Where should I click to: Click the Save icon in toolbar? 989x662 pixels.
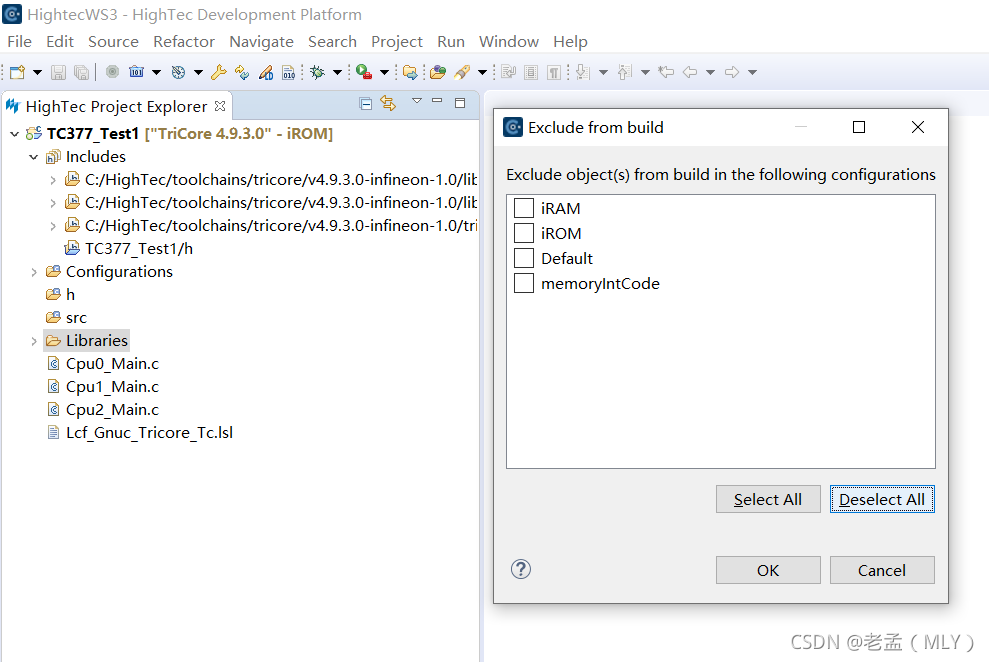tap(58, 72)
